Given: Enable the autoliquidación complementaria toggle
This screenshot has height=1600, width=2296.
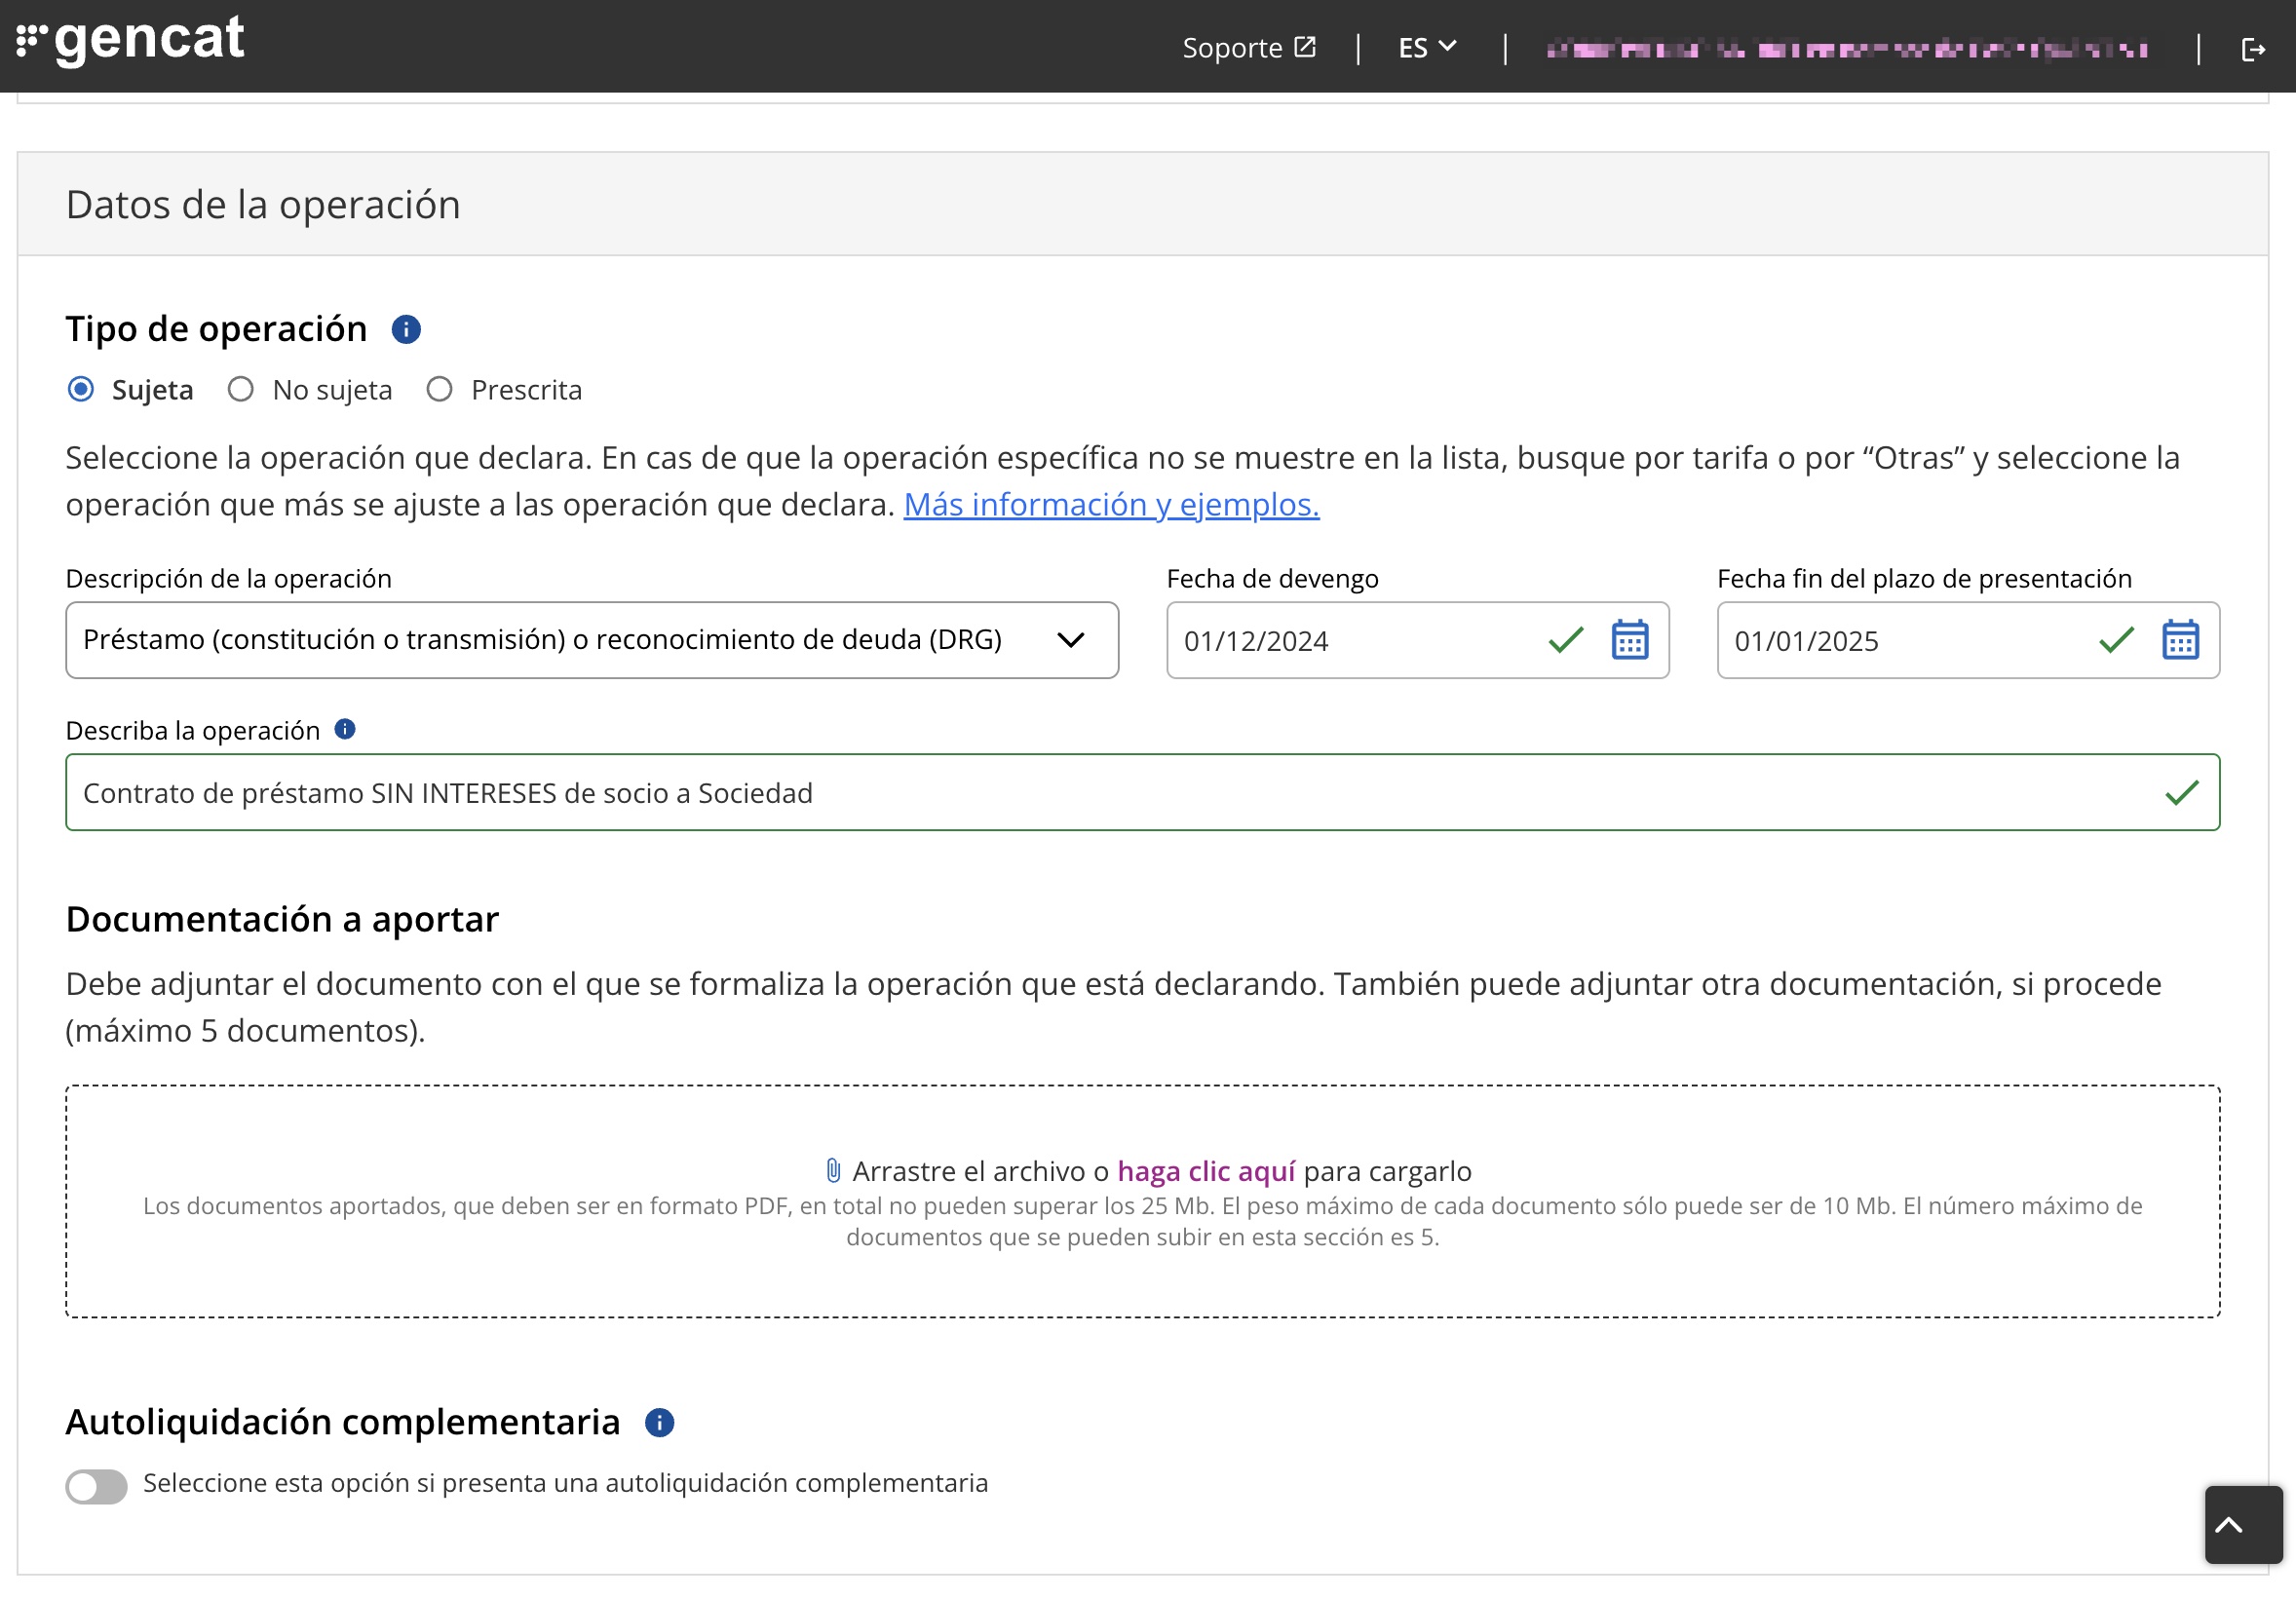Looking at the screenshot, I should click(x=97, y=1485).
